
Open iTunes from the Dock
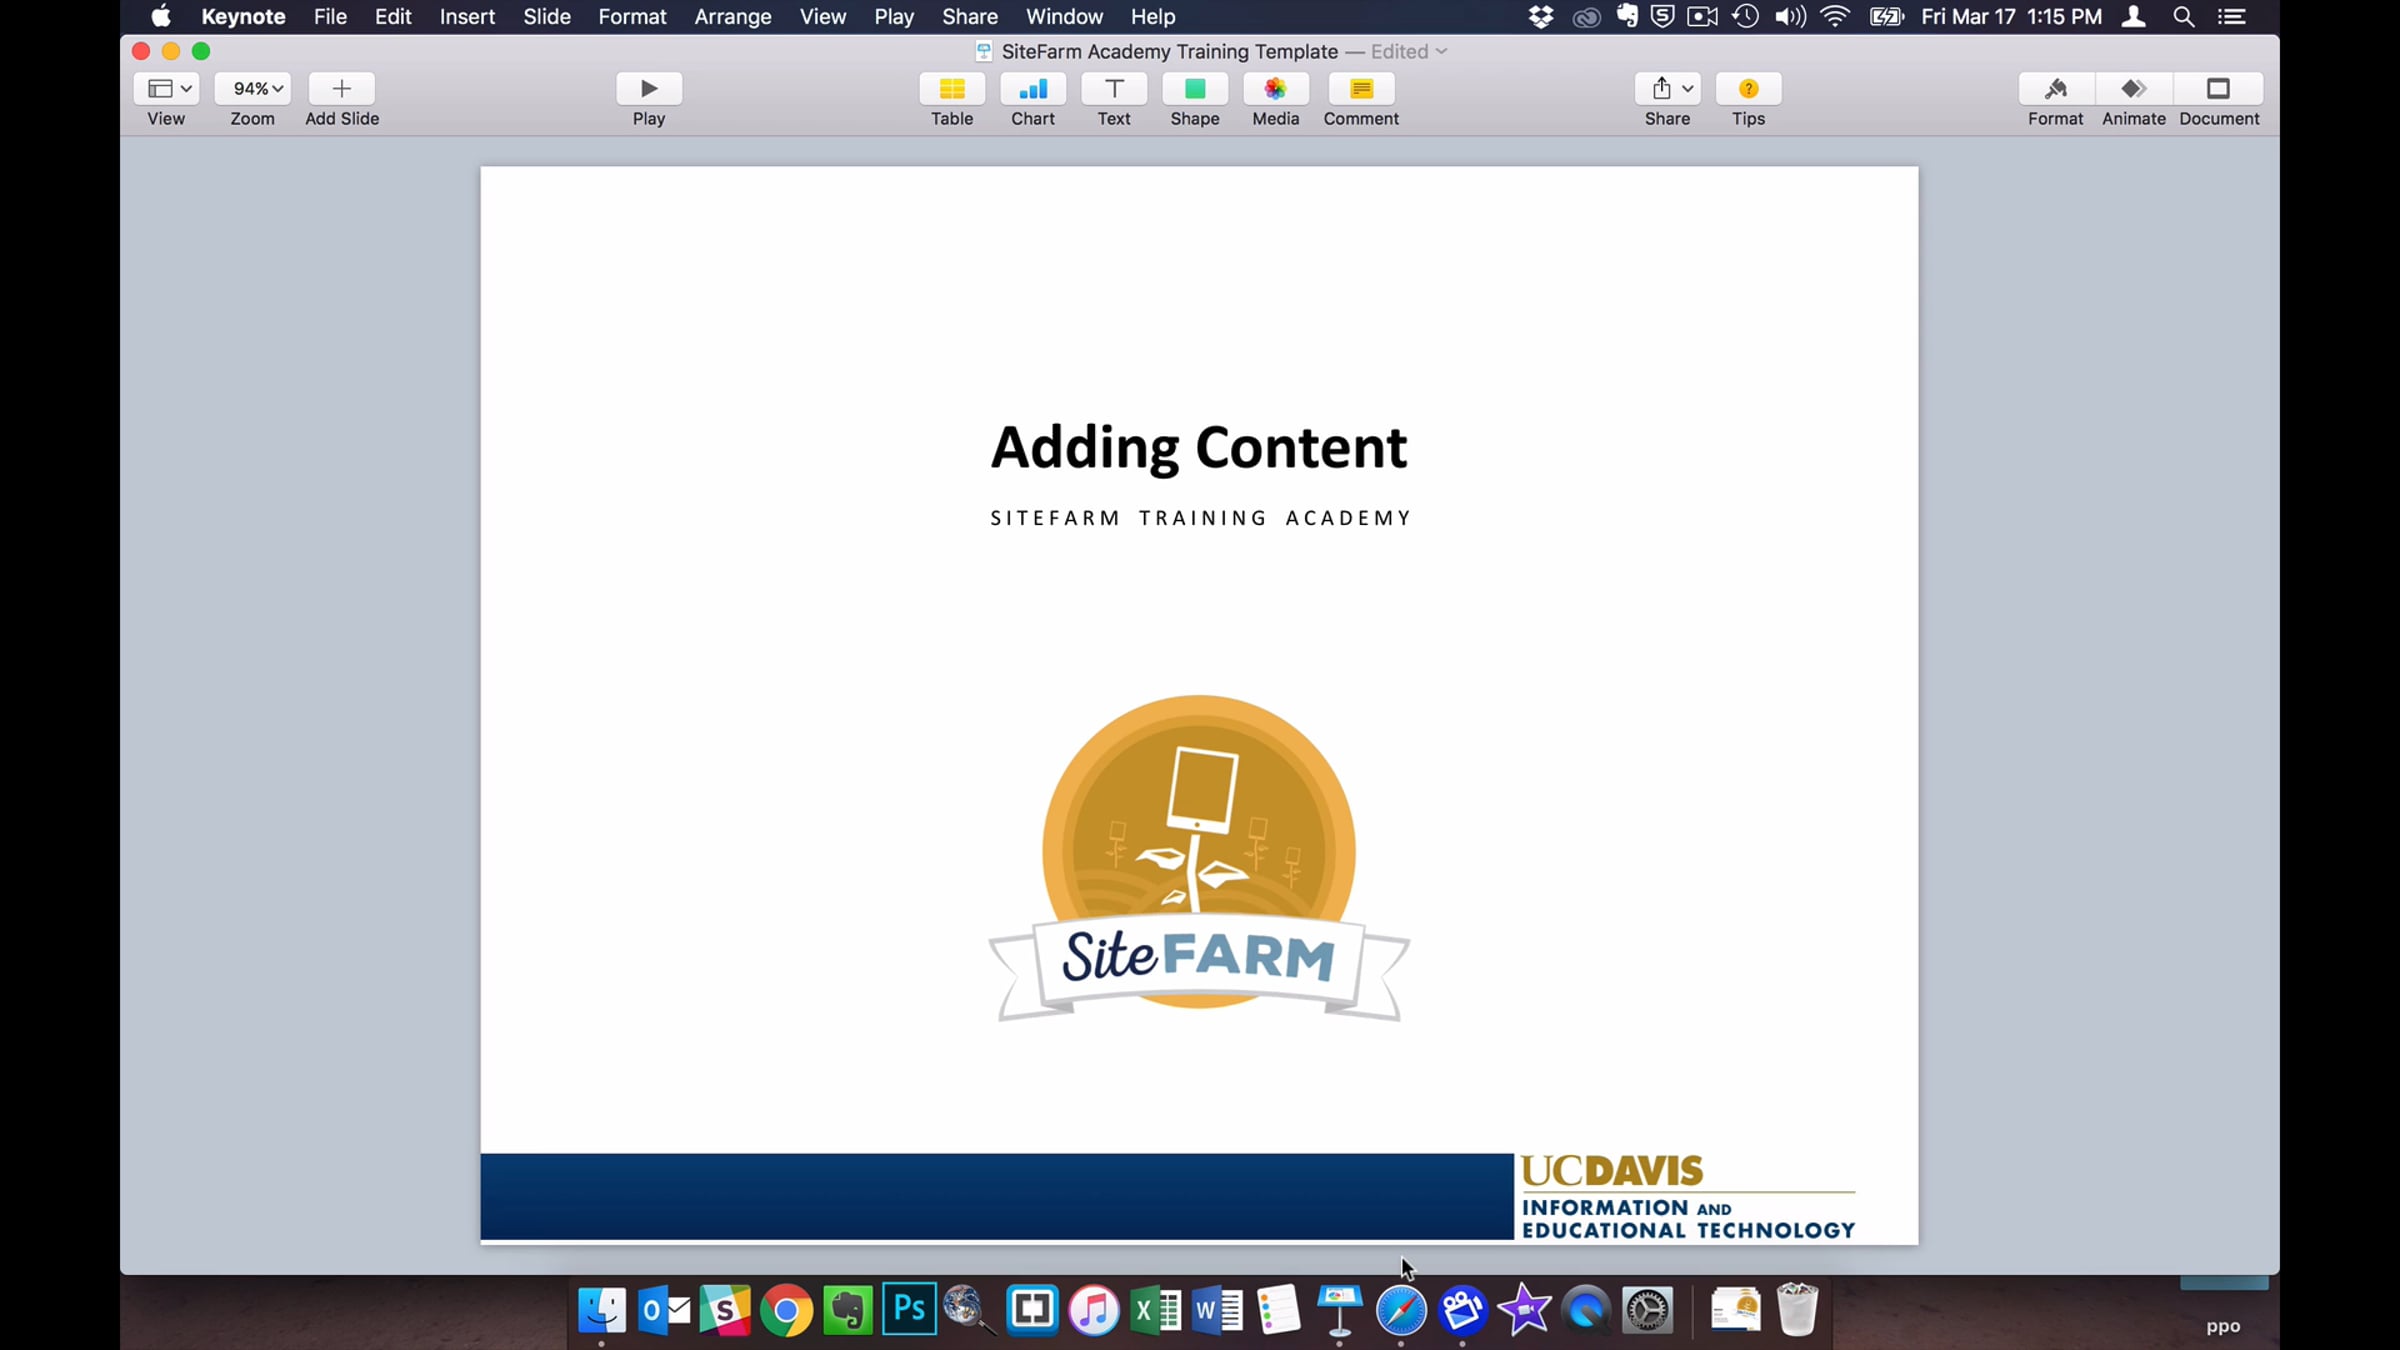point(1094,1310)
